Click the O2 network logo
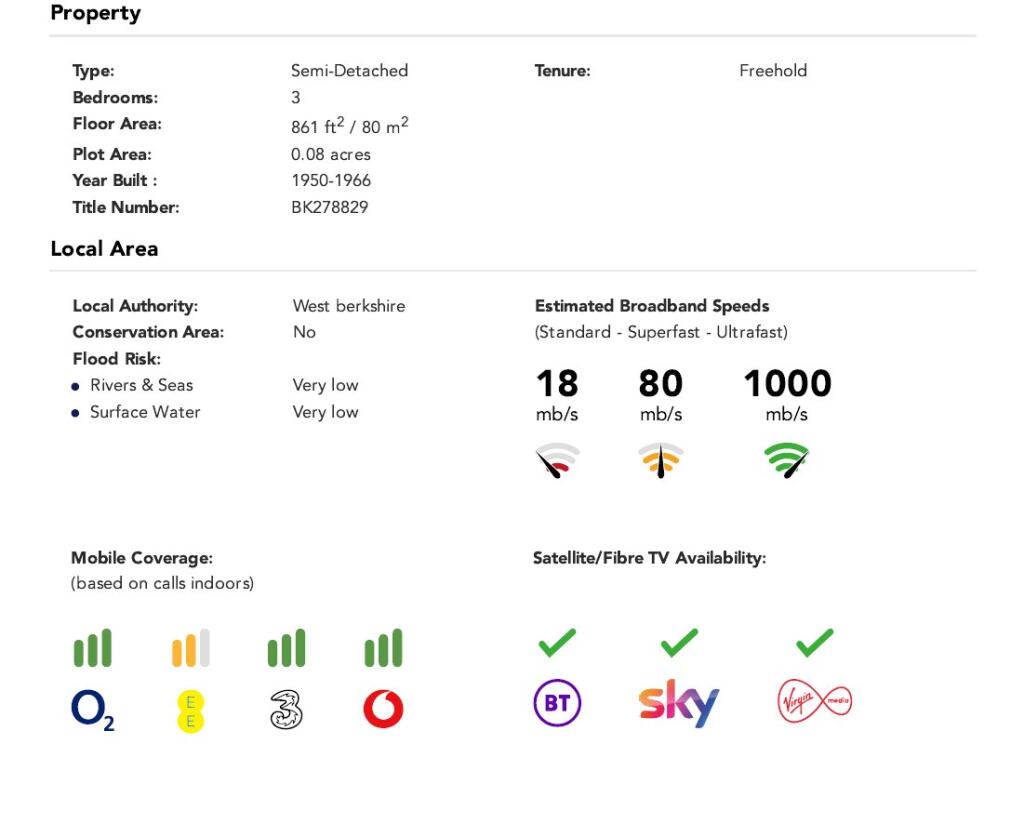Image resolution: width=1024 pixels, height=824 pixels. (92, 710)
